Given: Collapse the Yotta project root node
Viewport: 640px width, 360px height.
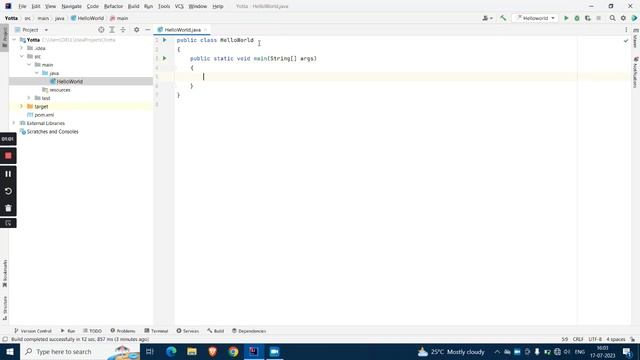Looking at the screenshot, I should point(14,40).
